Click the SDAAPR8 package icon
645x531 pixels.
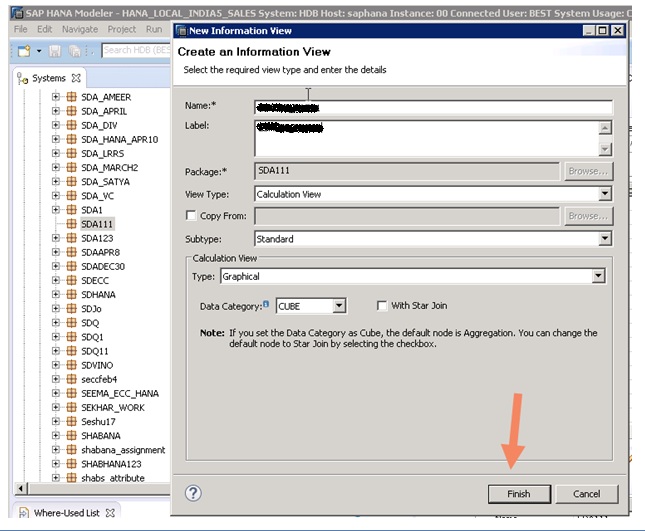(72, 252)
